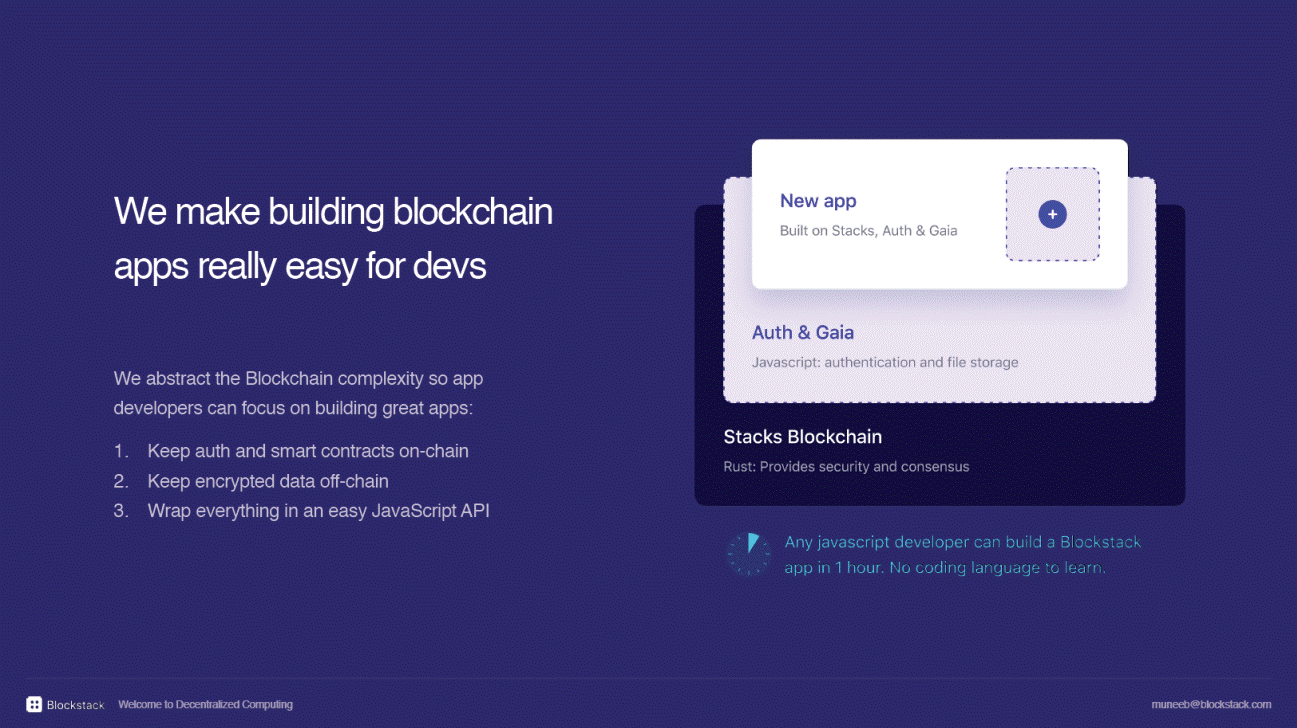Select the "New app" card title

tap(818, 200)
